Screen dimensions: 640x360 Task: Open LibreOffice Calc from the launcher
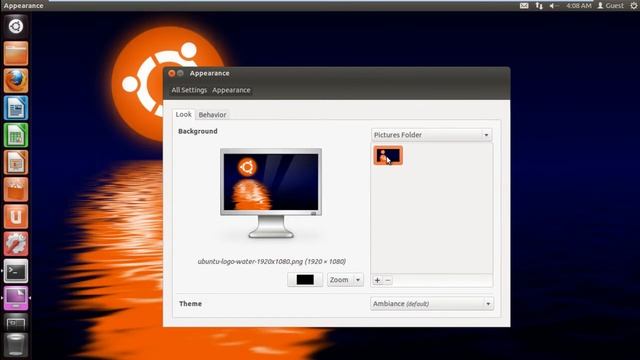click(16, 135)
